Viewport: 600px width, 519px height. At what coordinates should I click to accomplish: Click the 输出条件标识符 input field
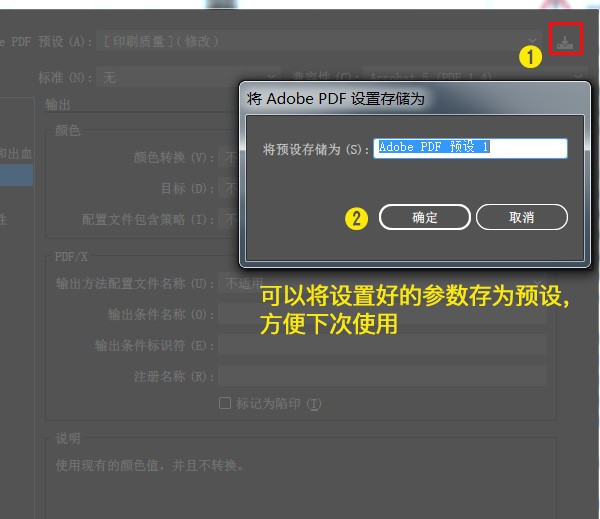[383, 345]
